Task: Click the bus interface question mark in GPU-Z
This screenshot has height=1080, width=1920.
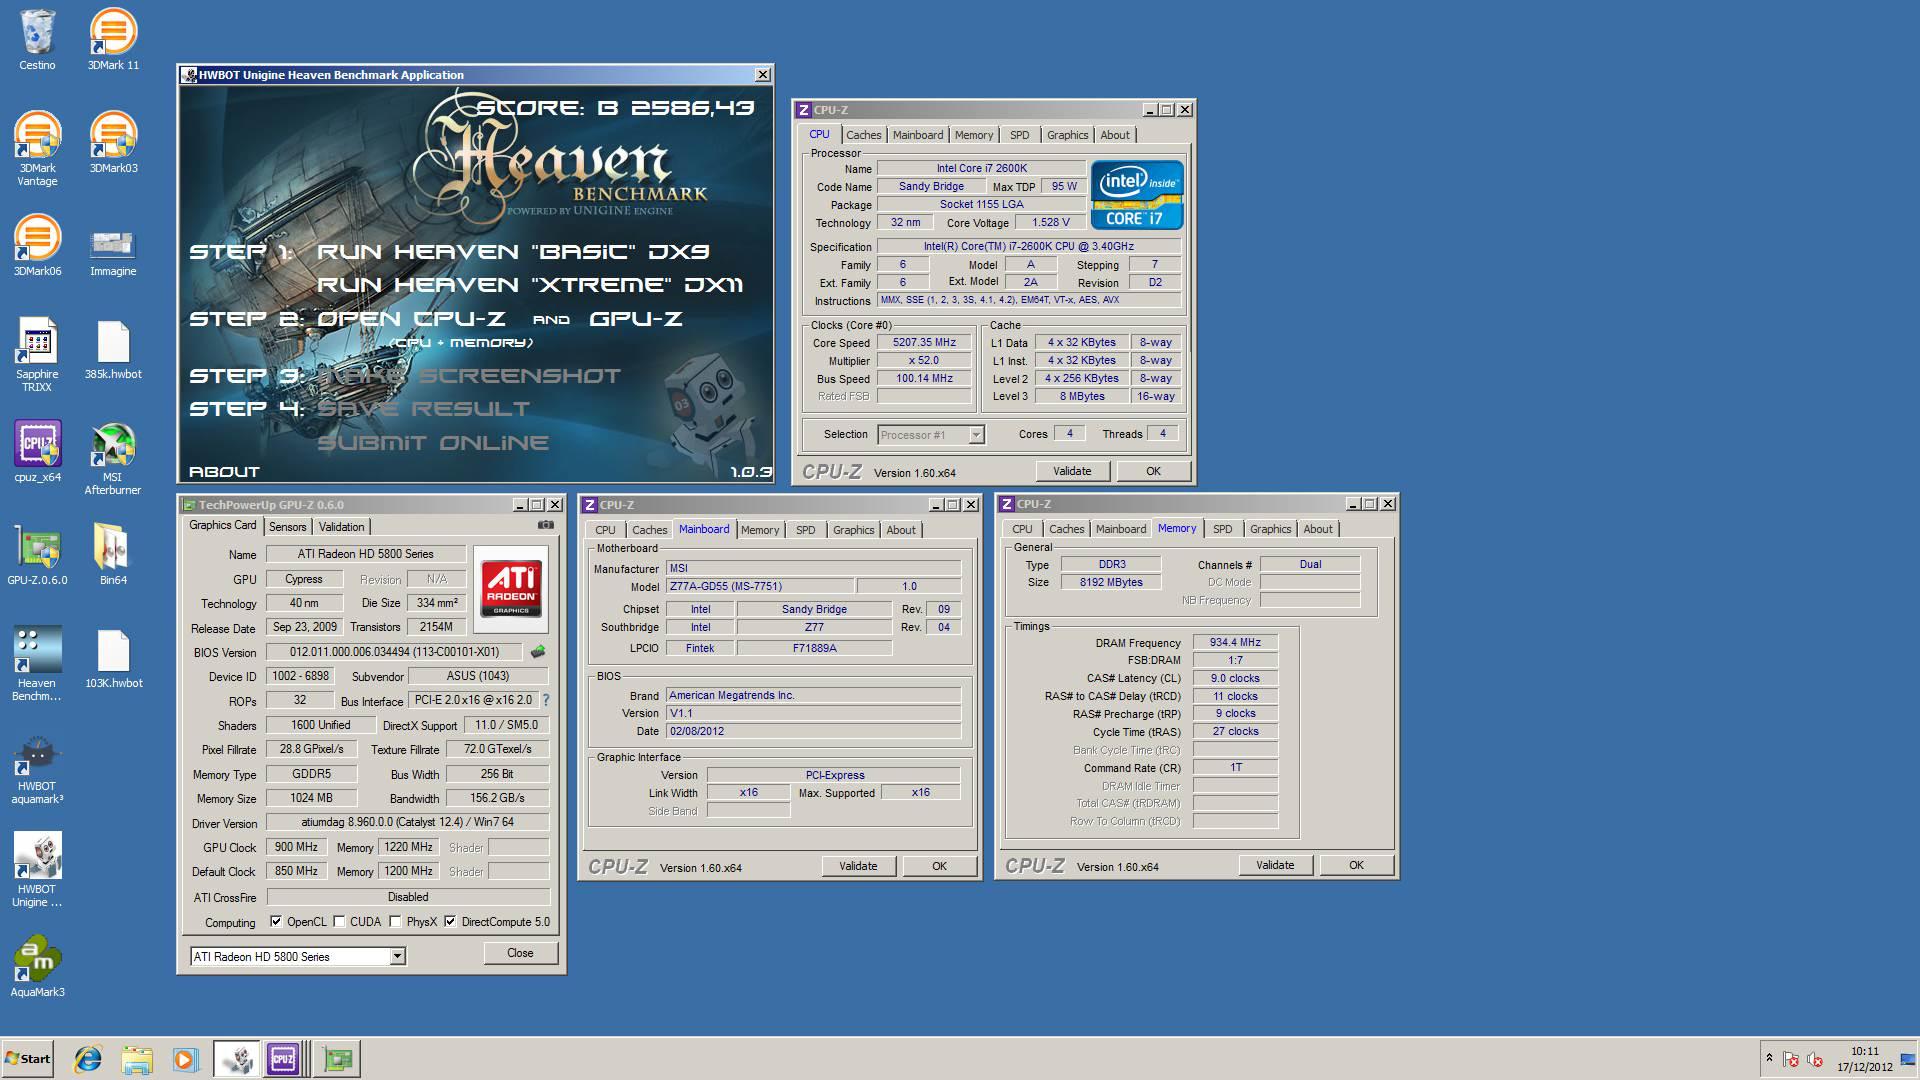Action: tap(546, 701)
